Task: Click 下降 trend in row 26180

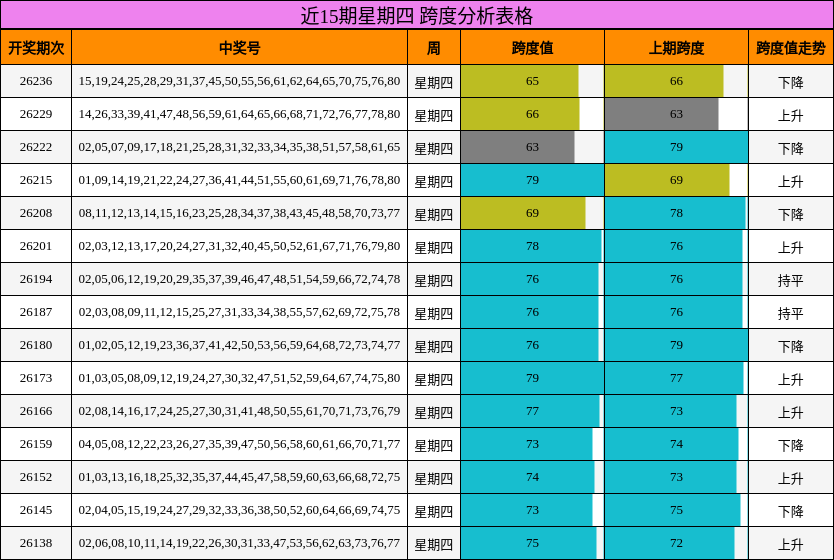Action: click(x=791, y=346)
